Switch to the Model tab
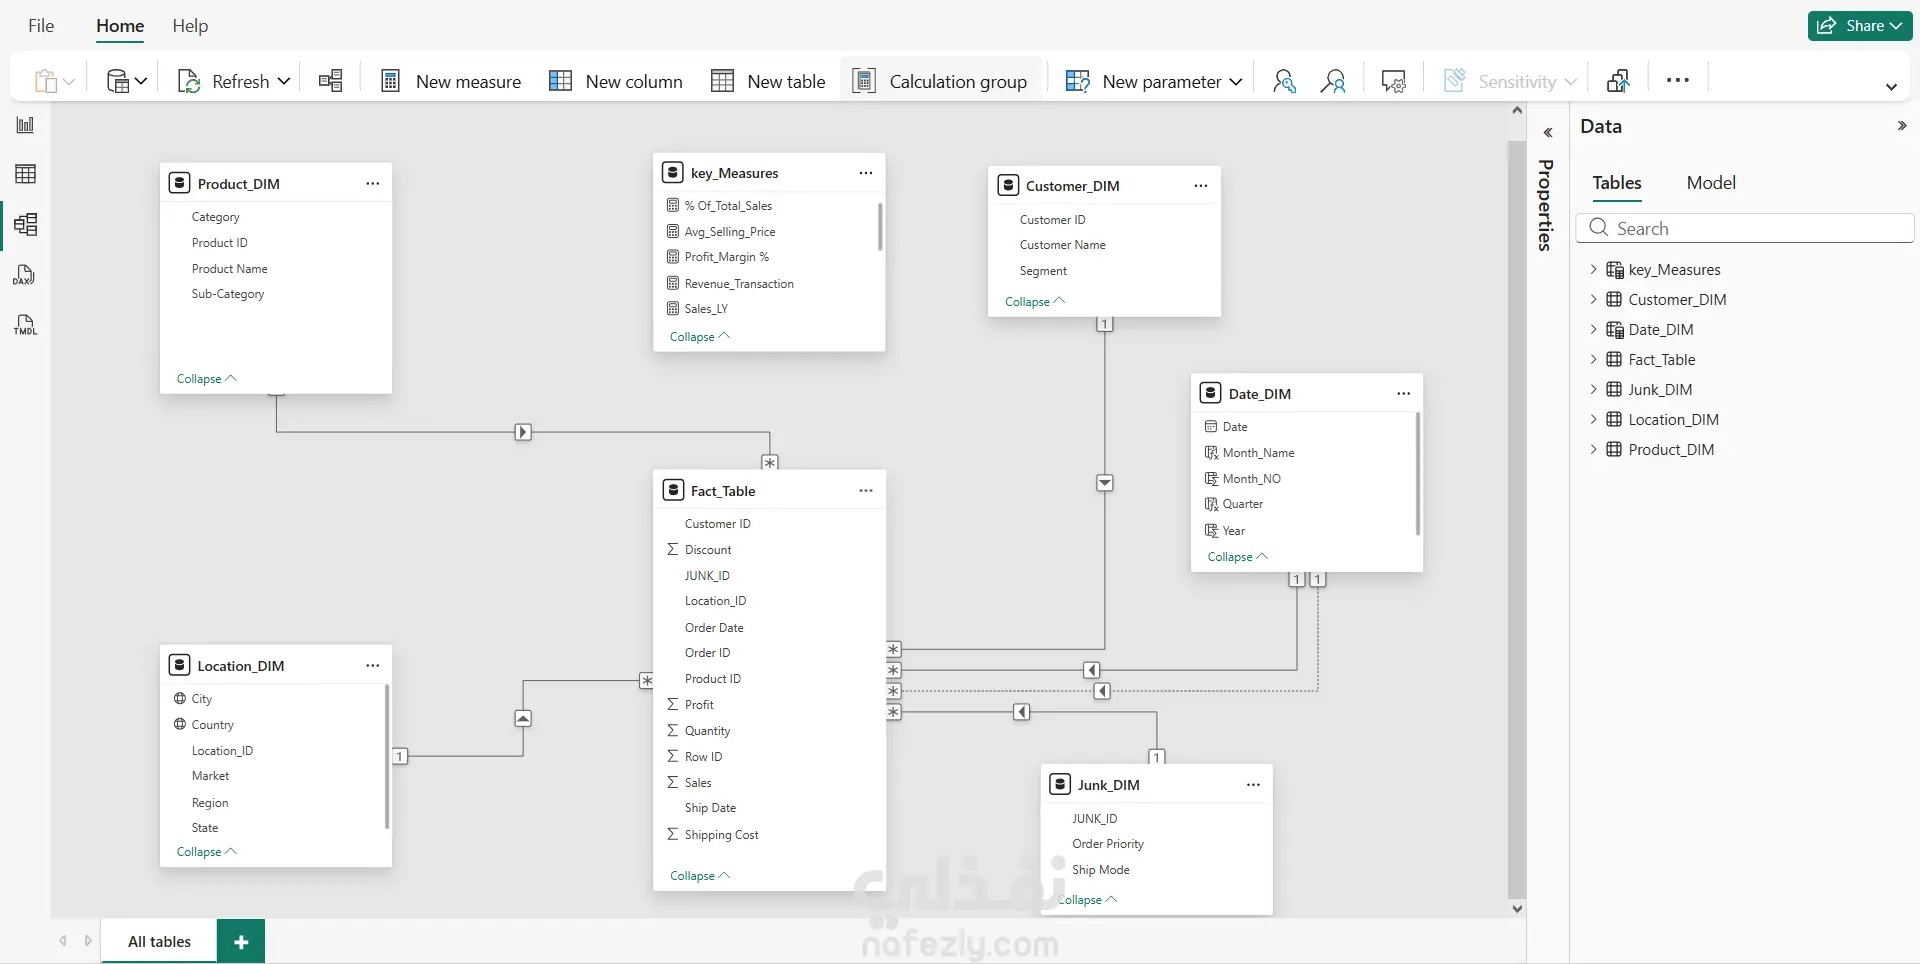1920x964 pixels. (x=1711, y=183)
